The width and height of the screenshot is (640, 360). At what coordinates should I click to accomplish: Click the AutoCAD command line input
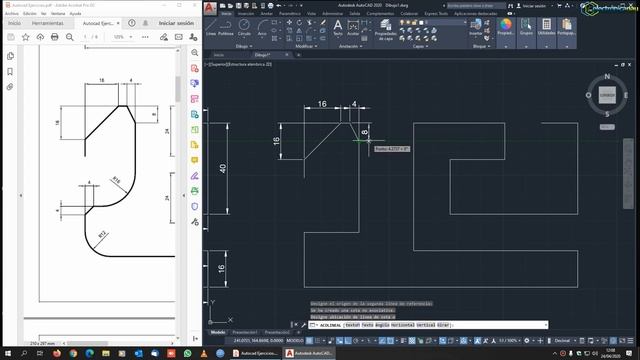coord(429,325)
